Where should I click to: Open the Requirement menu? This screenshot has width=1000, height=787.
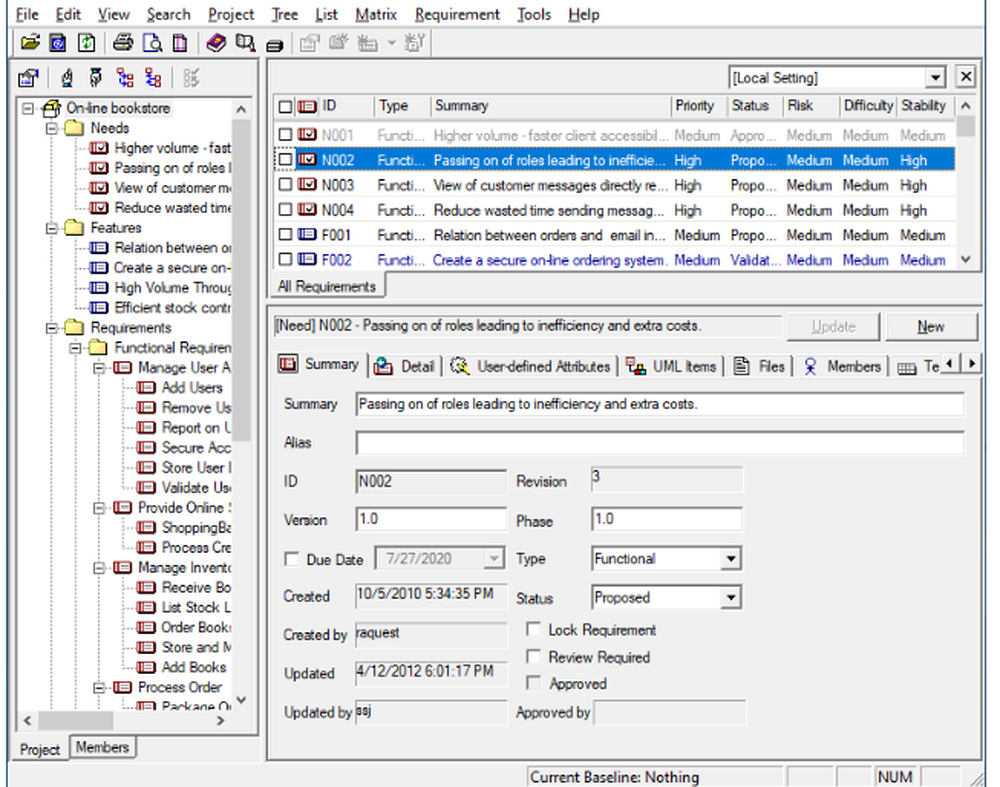coord(457,14)
